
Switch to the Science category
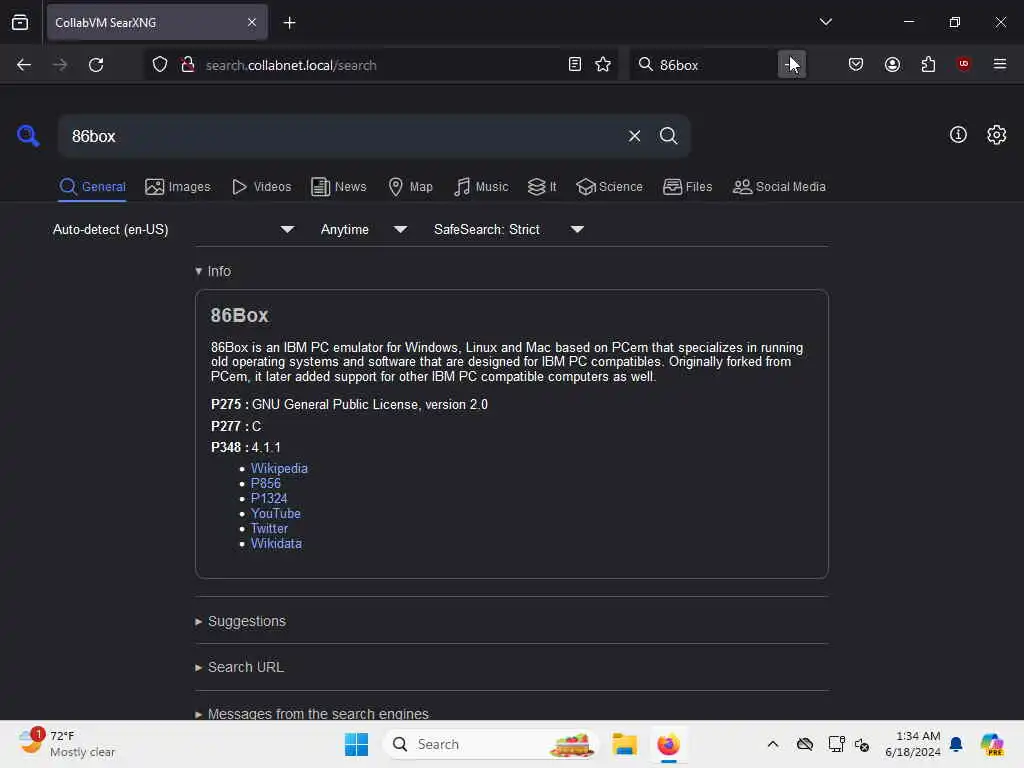point(609,187)
